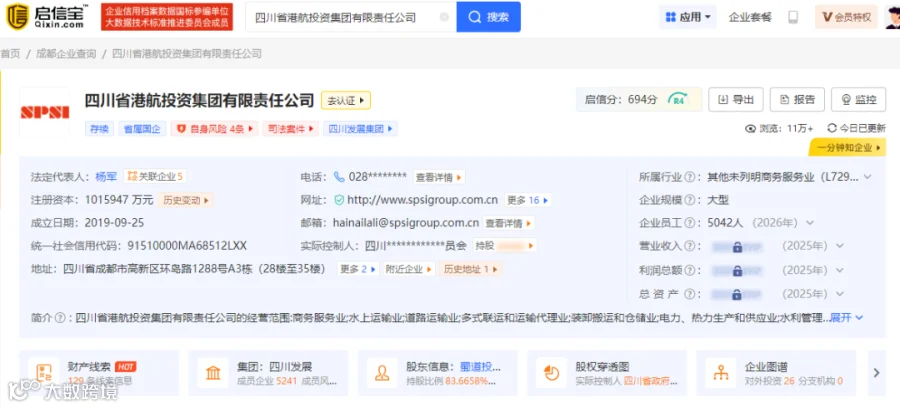Go to 首页 breadcrumb

pos(10,54)
